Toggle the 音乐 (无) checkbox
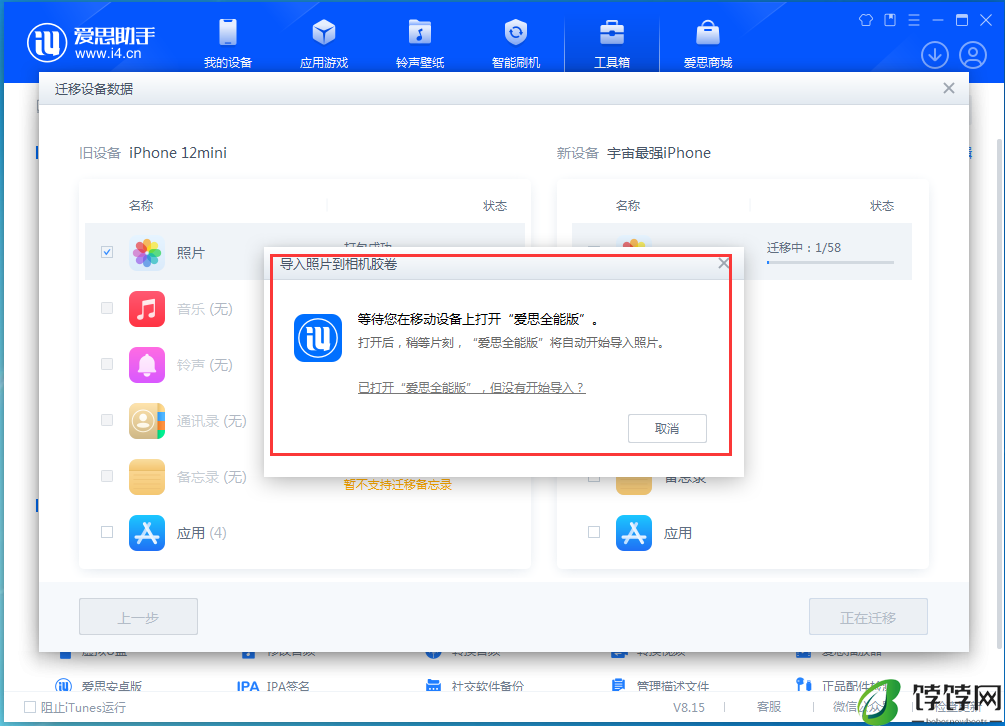Screen dimensions: 1005x726 [x=107, y=308]
